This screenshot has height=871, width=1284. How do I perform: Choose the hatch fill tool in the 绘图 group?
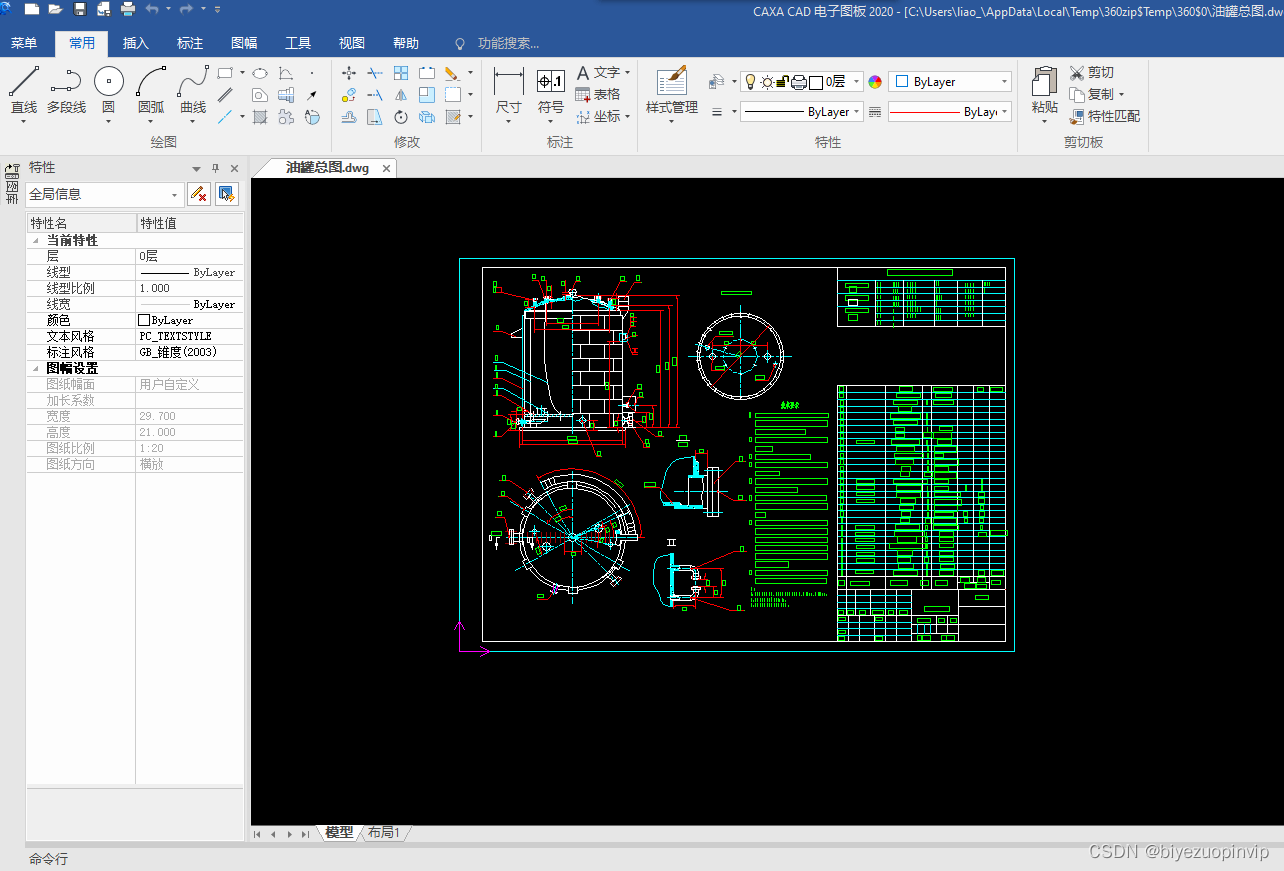pyautogui.click(x=259, y=117)
